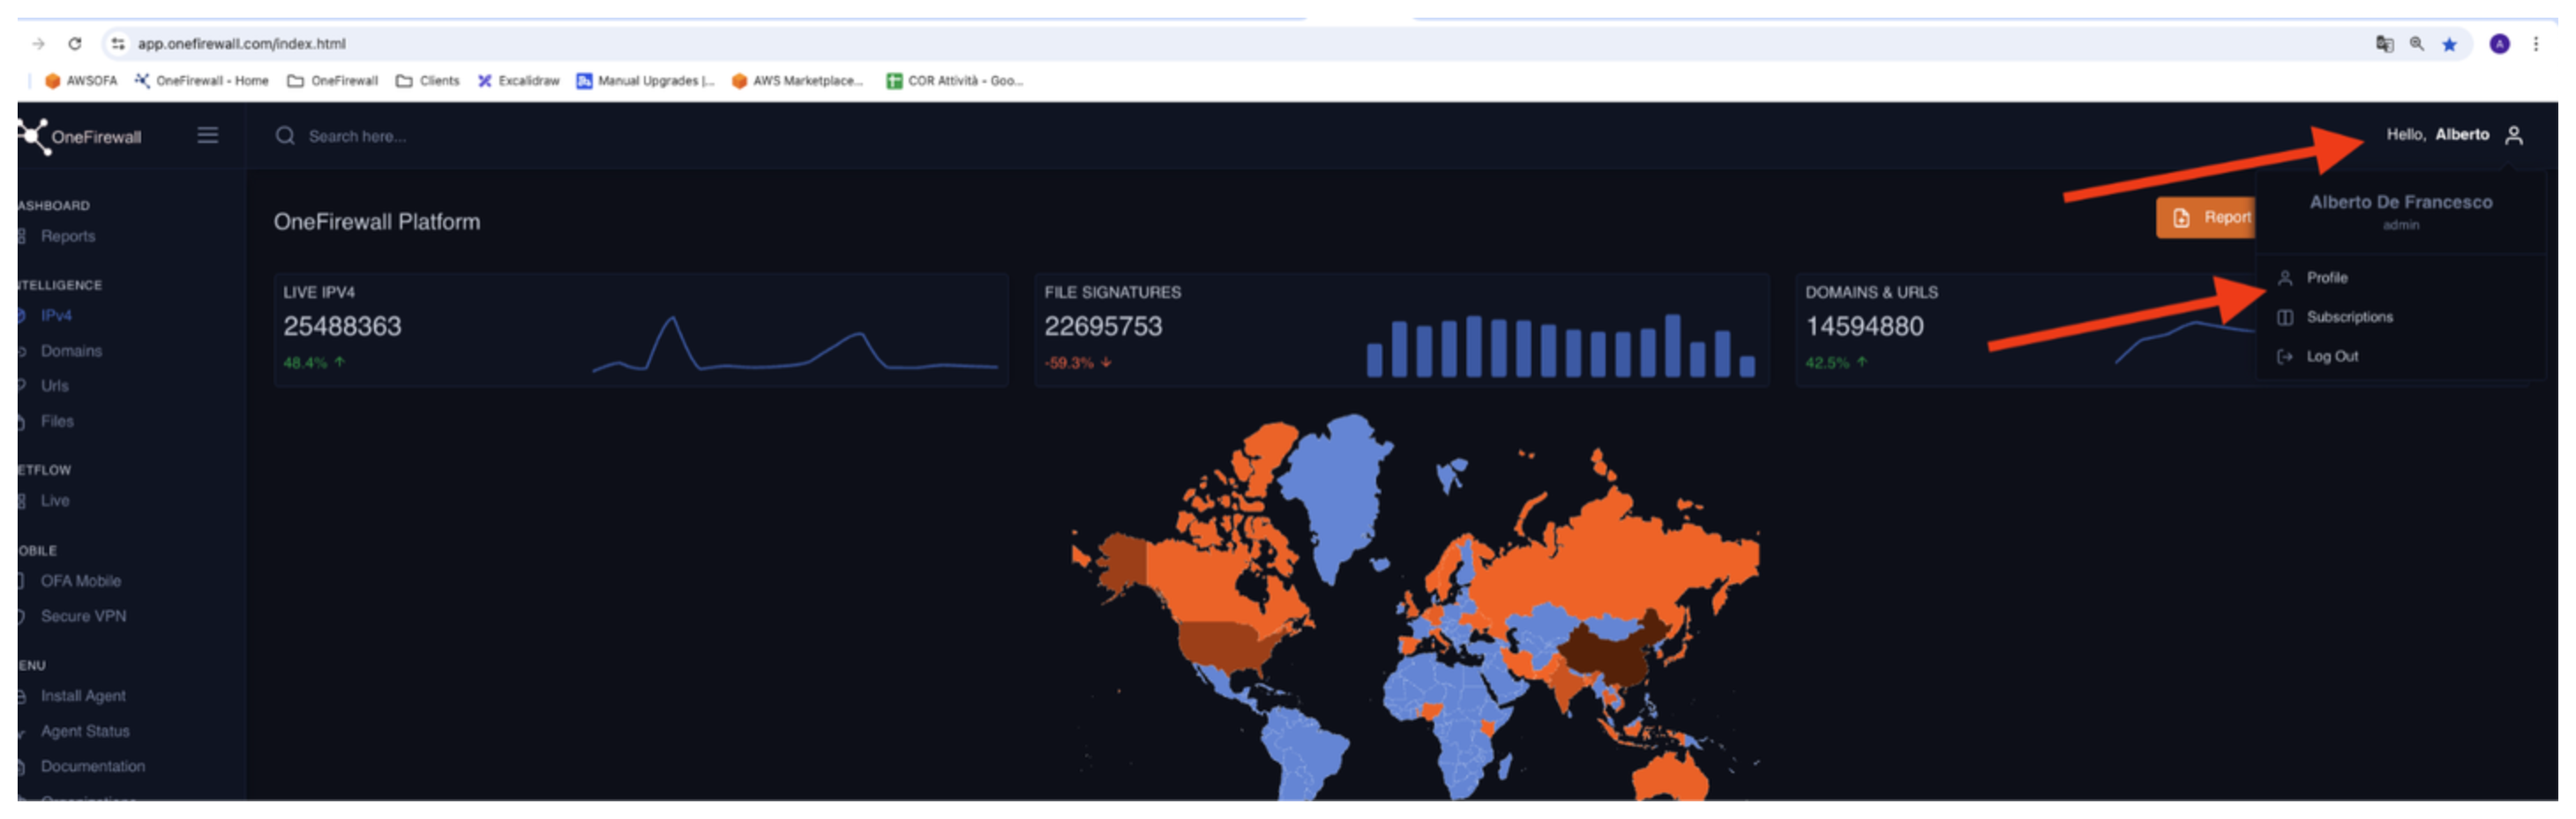Open Domains in the sidebar
Viewport: 2576px width, 819px height.
point(71,351)
